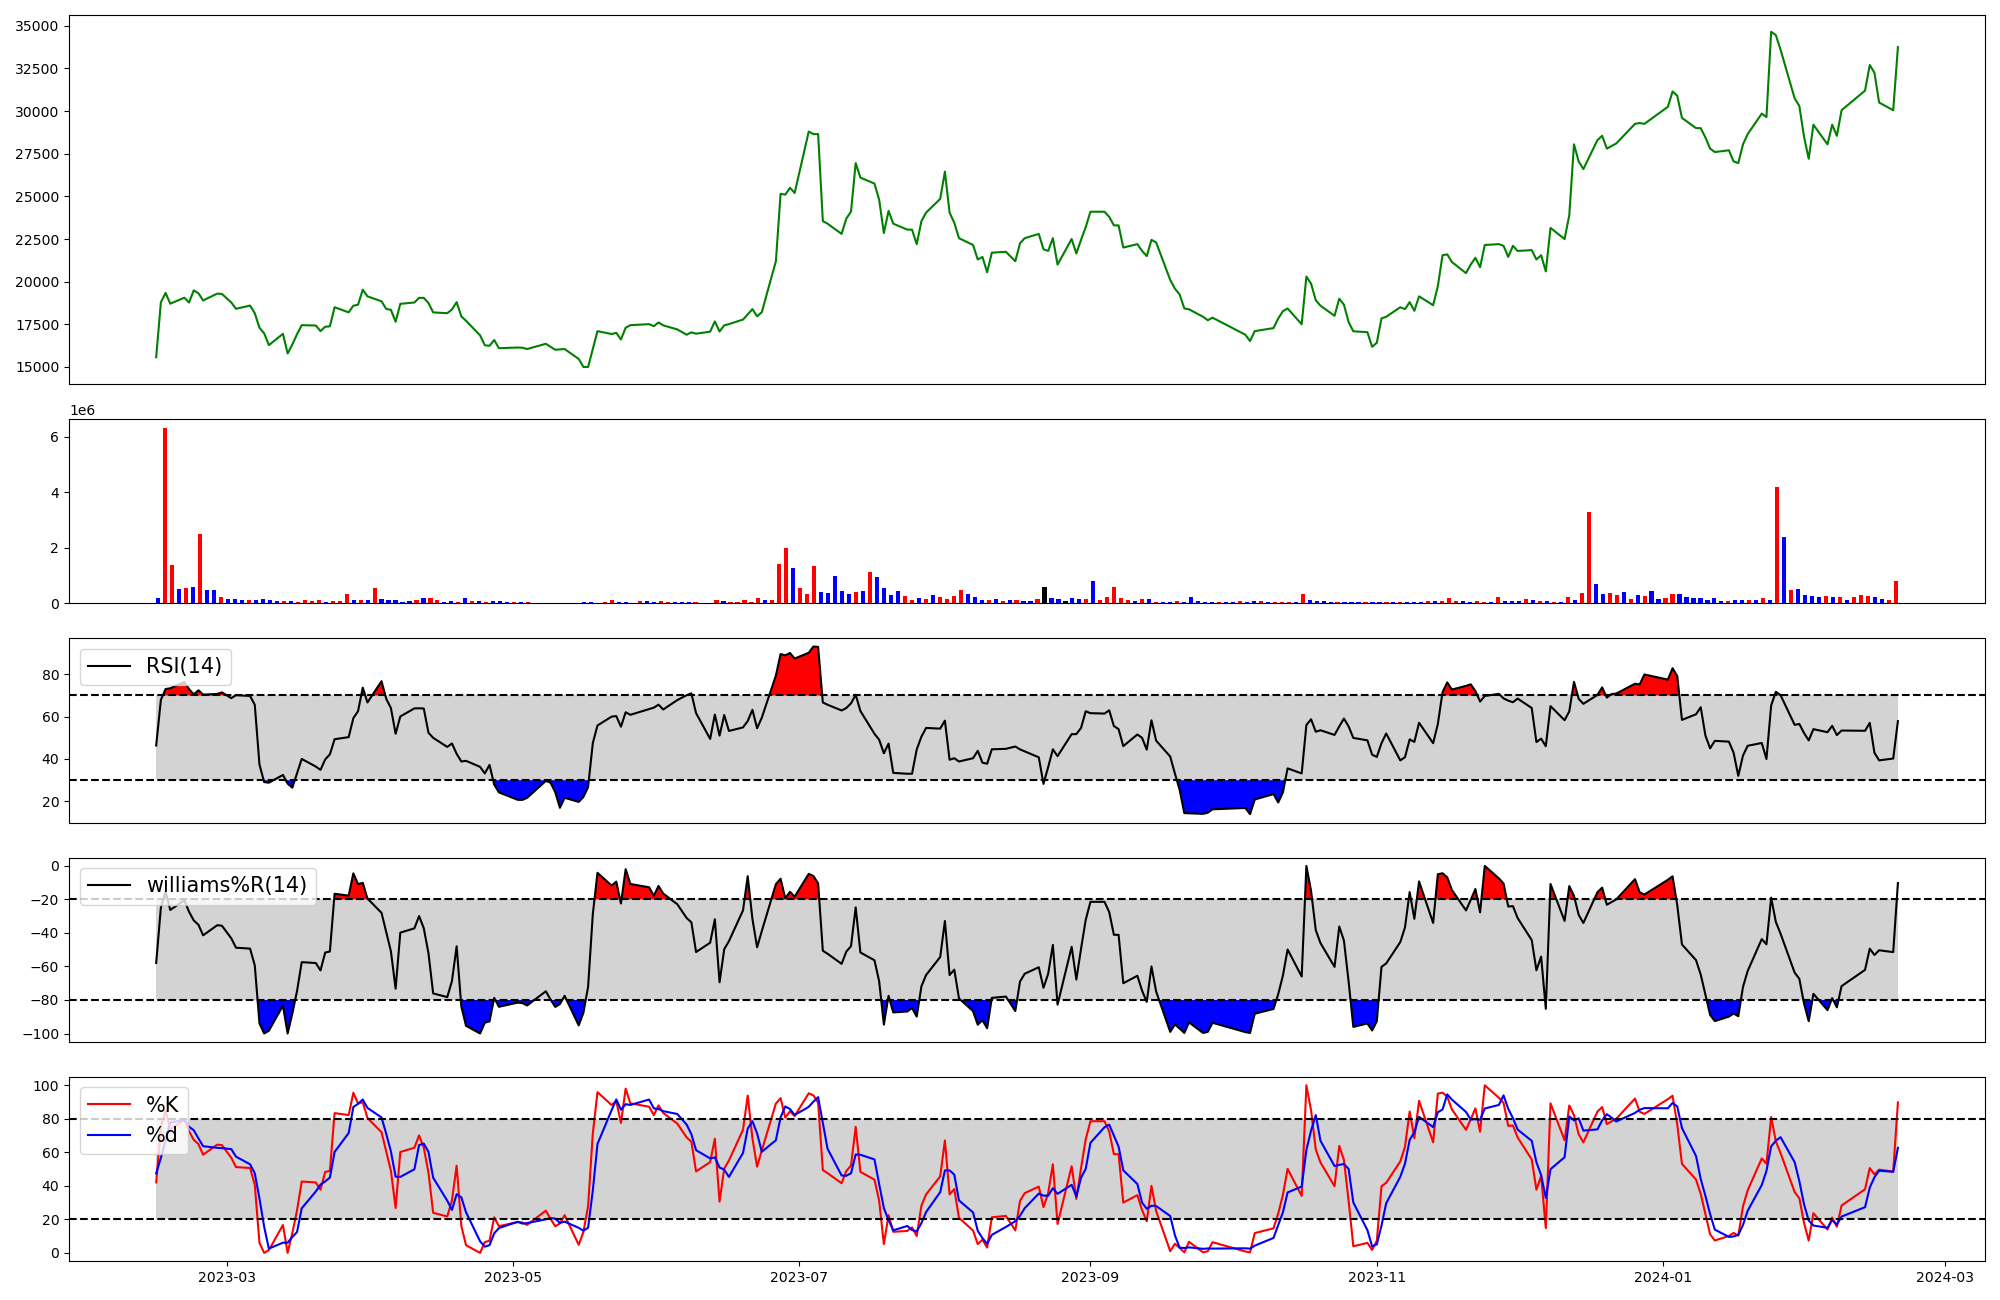Click the 1e6 volume scale label
The image size is (2000, 1300).
(x=82, y=411)
